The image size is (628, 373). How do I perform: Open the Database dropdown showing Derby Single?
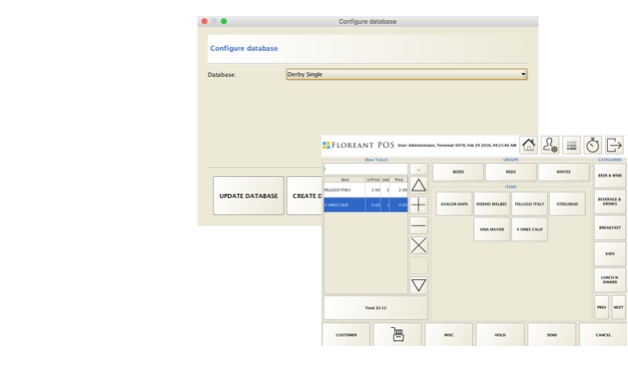point(407,74)
